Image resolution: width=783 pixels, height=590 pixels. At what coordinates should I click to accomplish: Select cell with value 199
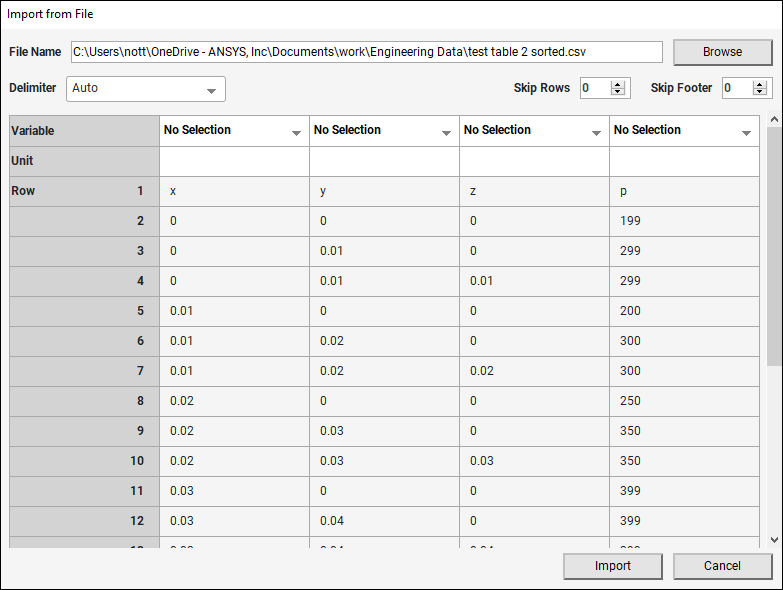click(684, 221)
